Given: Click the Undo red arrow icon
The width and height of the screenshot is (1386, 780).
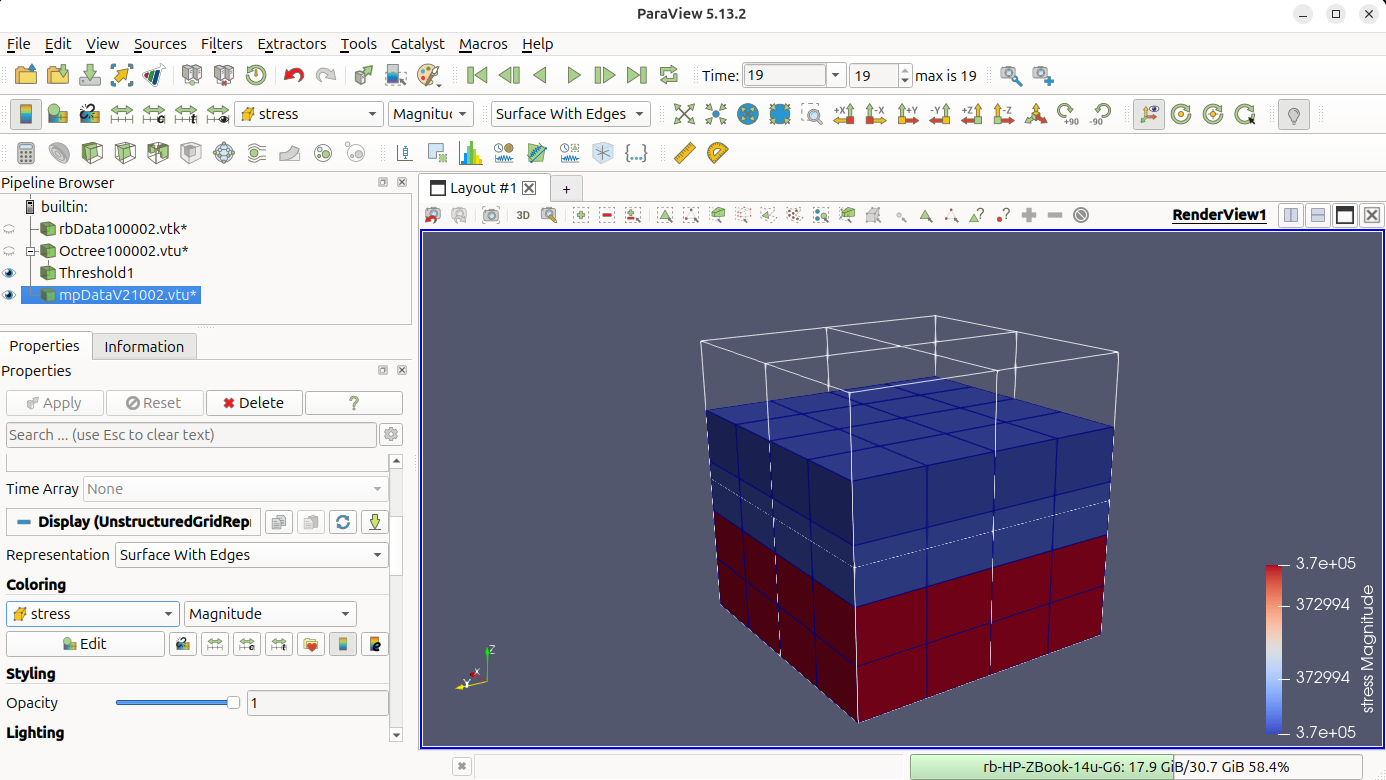Looking at the screenshot, I should (x=293, y=75).
